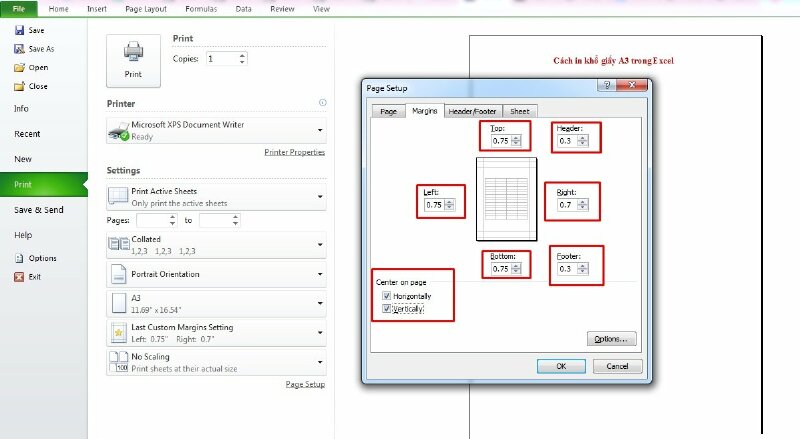800x439 pixels.
Task: Open the View ribbon tab
Action: click(321, 9)
